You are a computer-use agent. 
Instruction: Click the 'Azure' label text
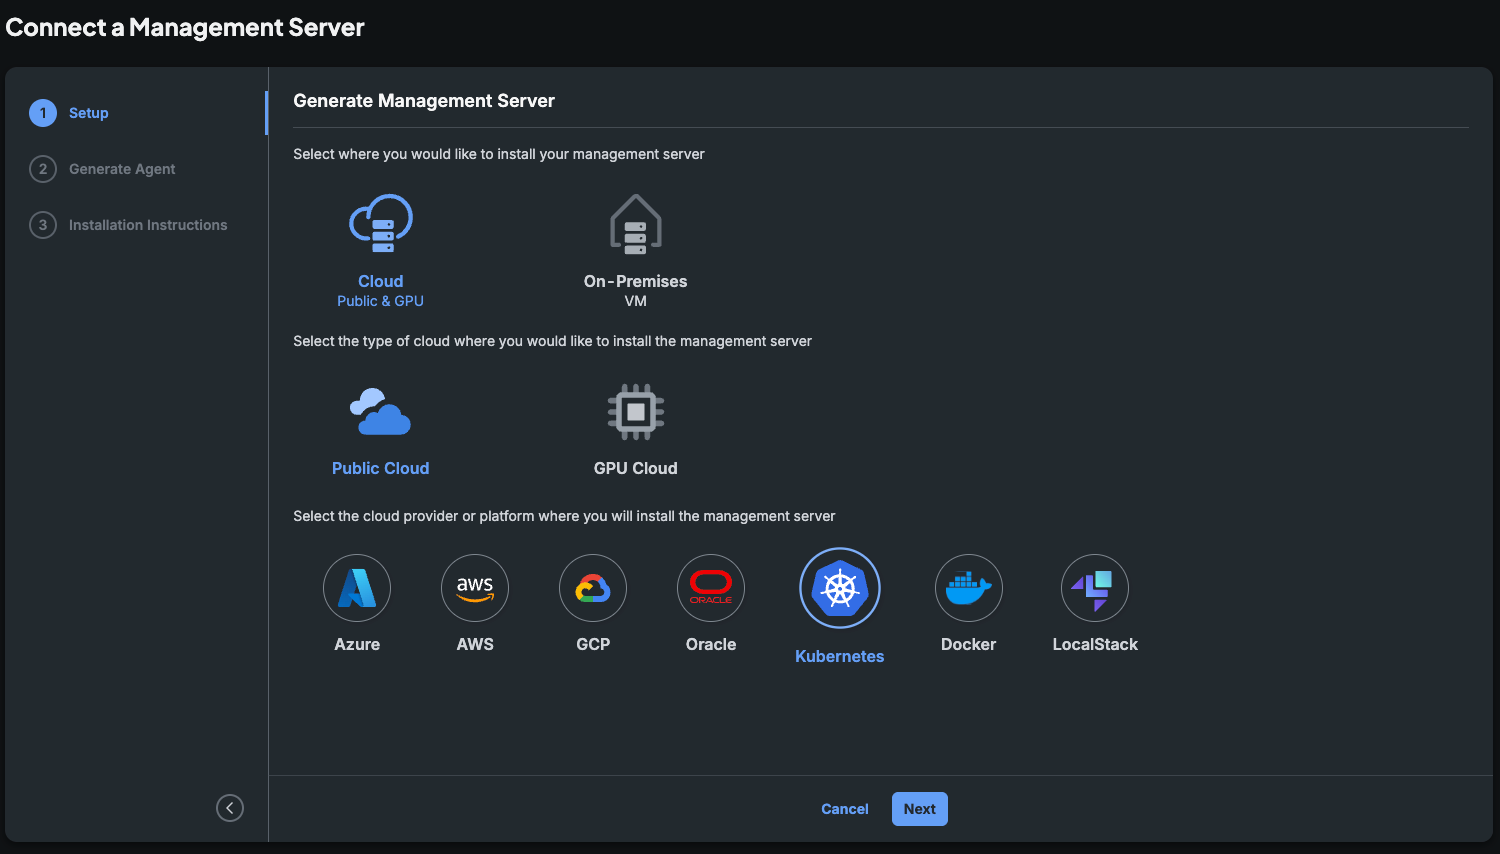tap(357, 644)
